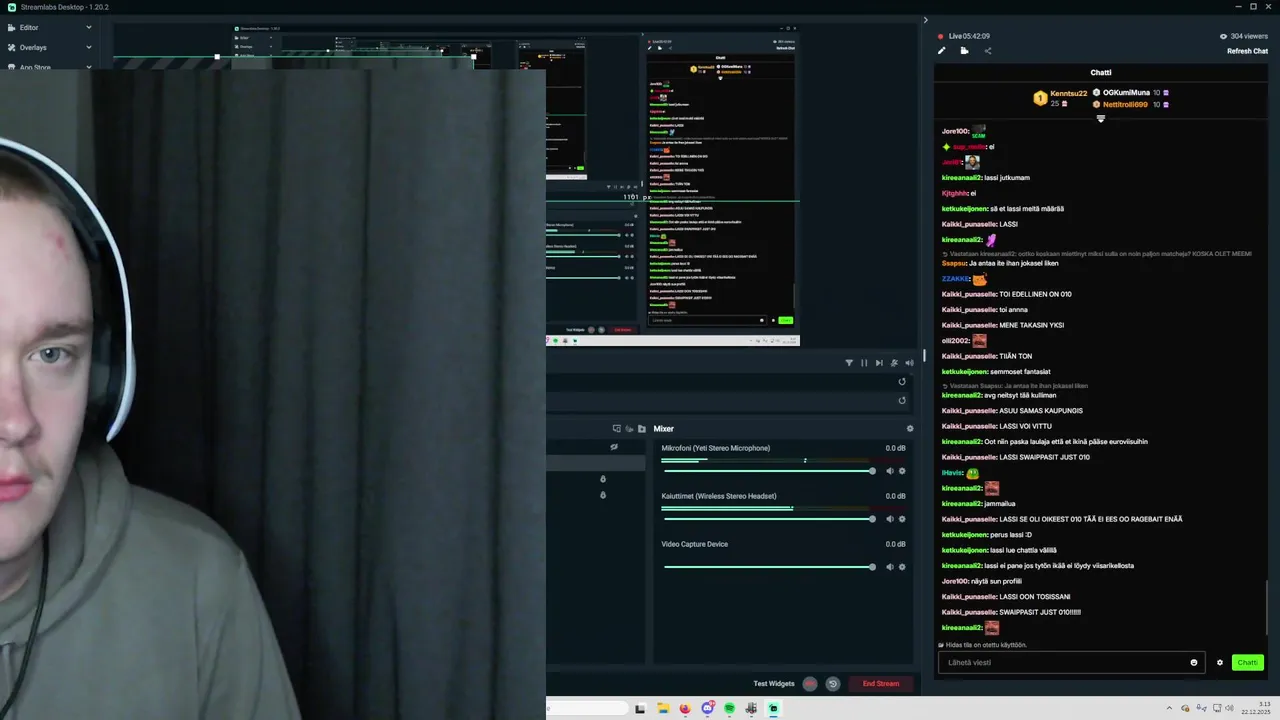The height and width of the screenshot is (720, 1280).
Task: Replay the first recent event
Action: (902, 381)
